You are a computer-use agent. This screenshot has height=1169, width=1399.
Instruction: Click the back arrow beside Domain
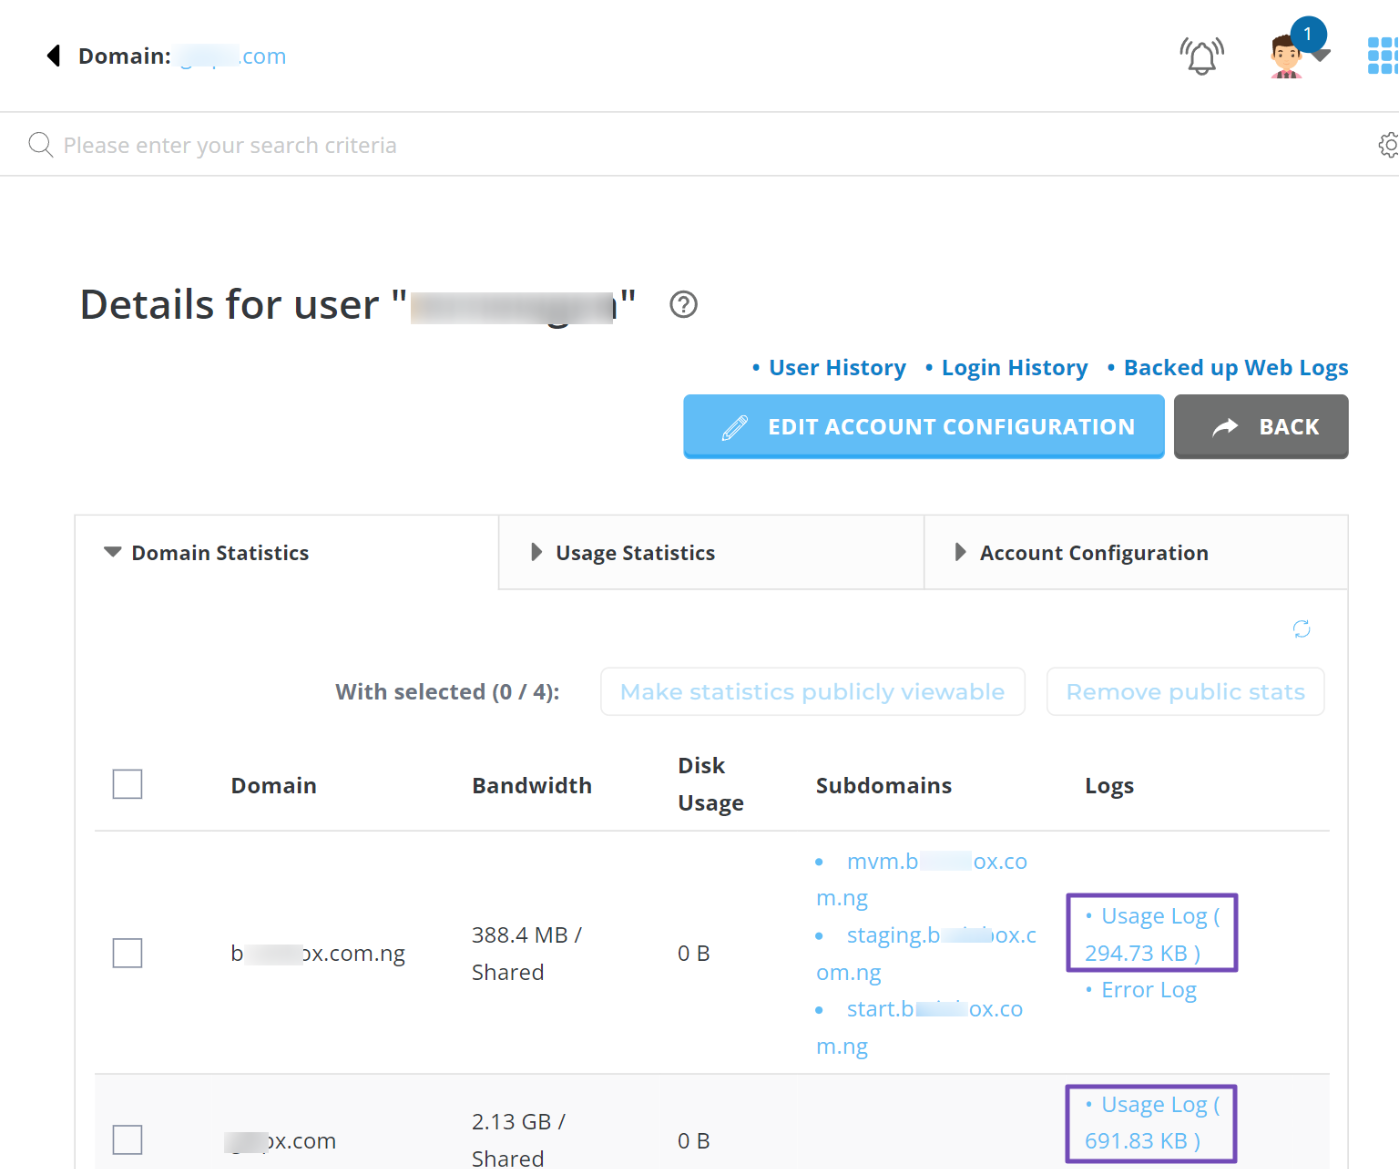click(54, 56)
